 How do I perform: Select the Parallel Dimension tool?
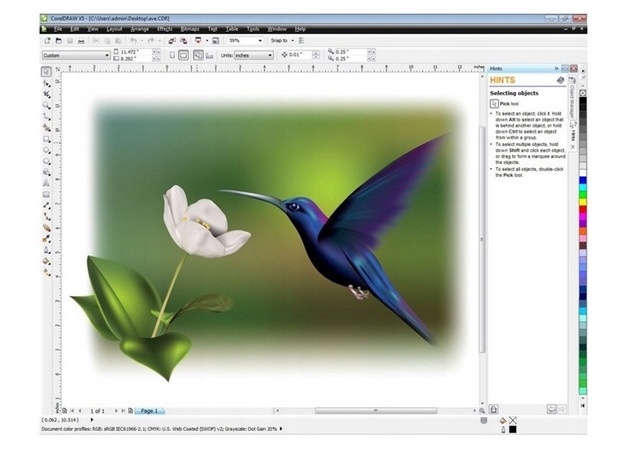47,206
